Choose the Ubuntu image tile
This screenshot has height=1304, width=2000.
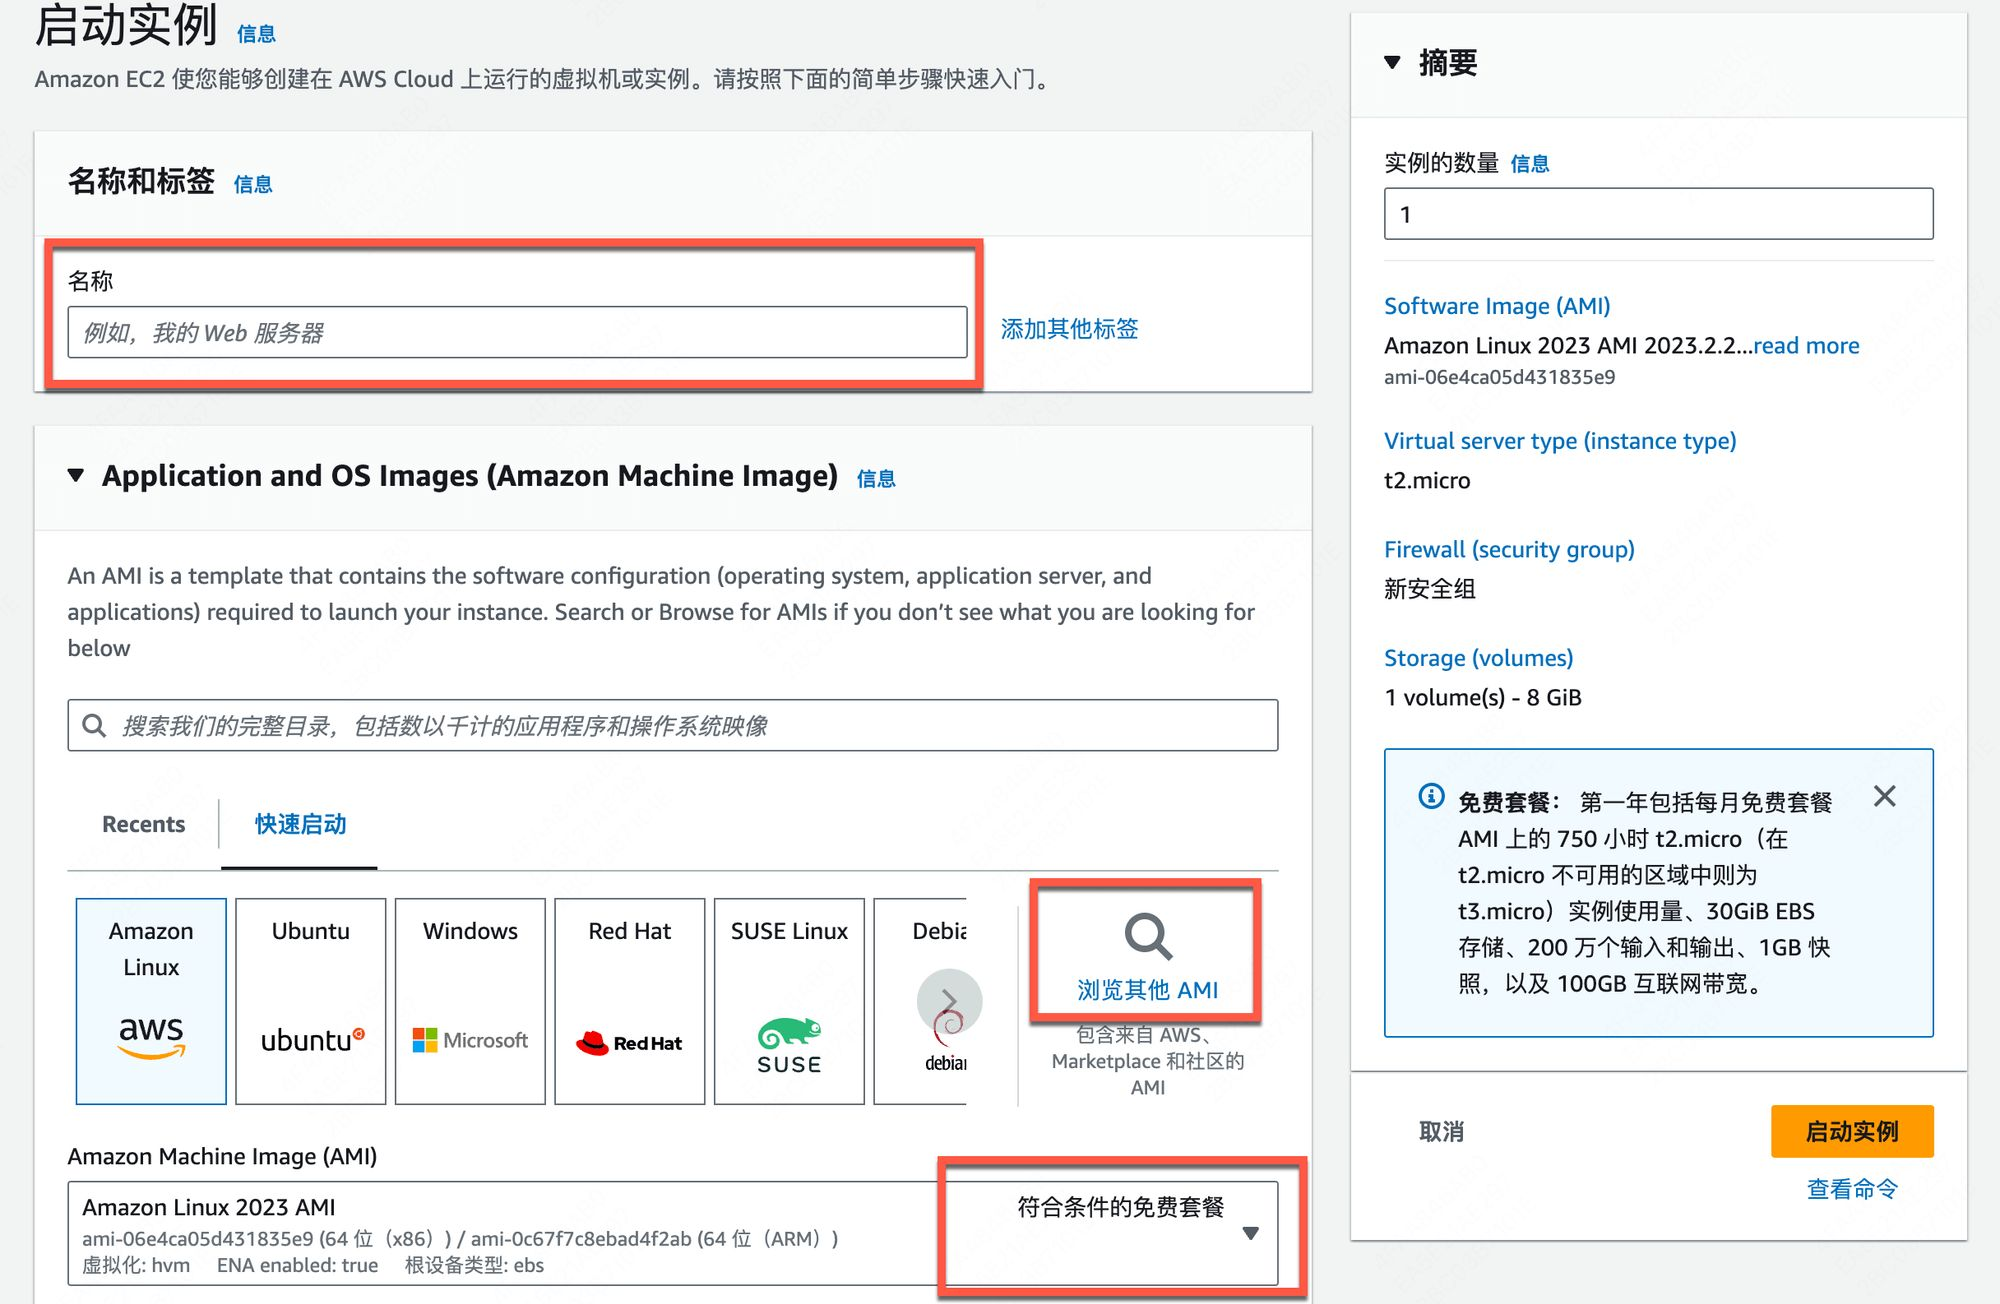click(x=310, y=1000)
